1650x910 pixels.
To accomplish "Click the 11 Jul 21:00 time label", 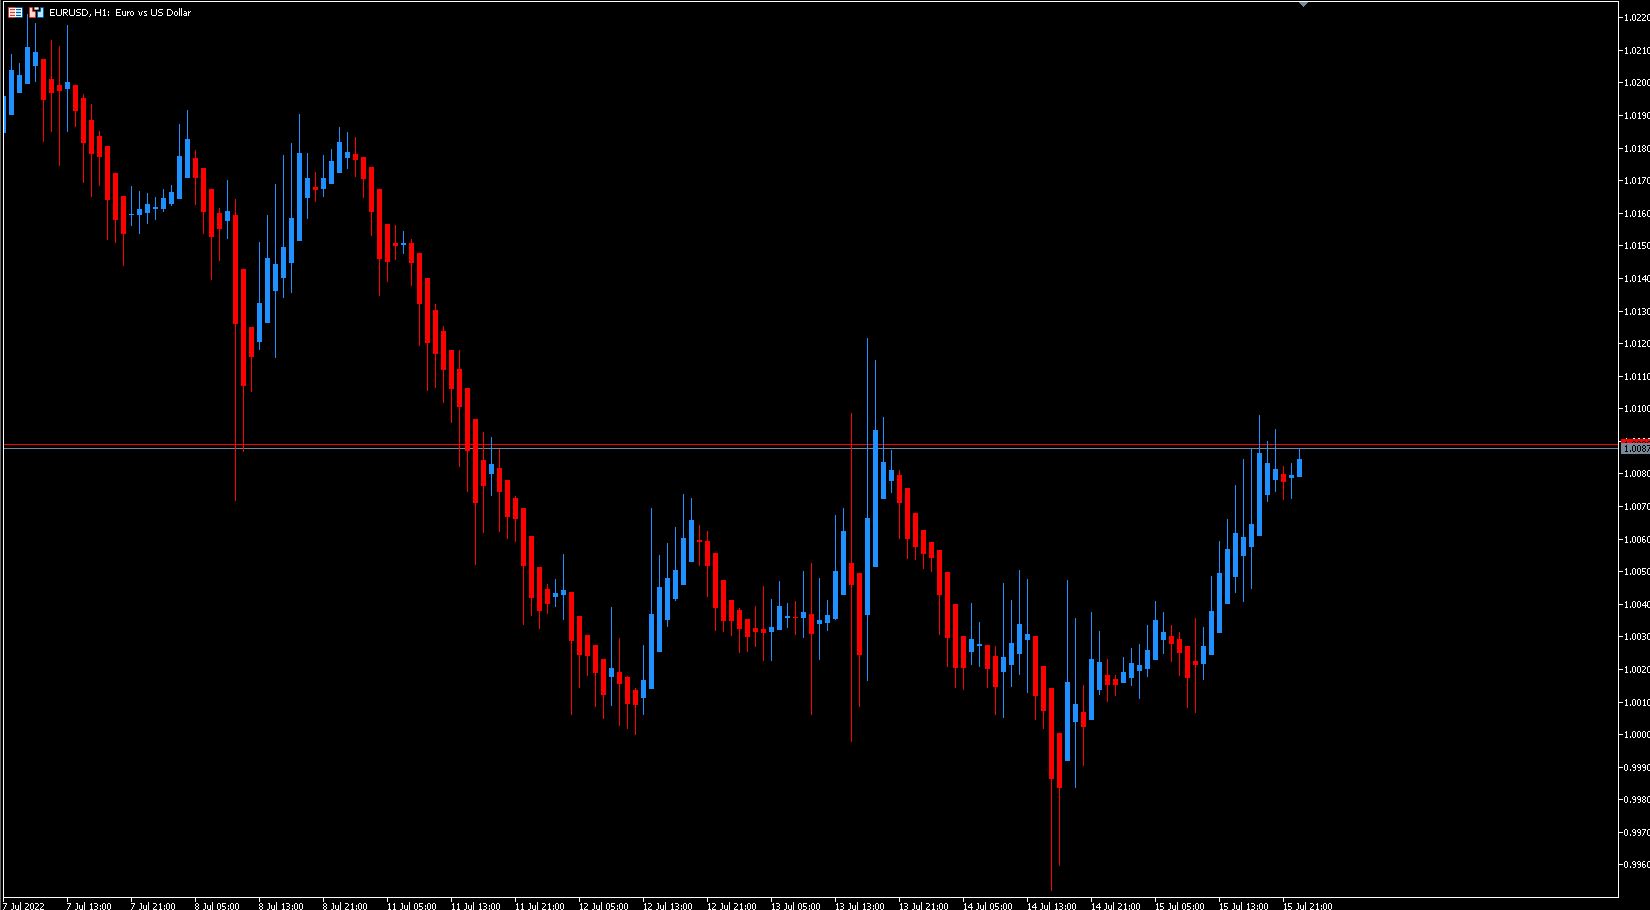I will 540,906.
